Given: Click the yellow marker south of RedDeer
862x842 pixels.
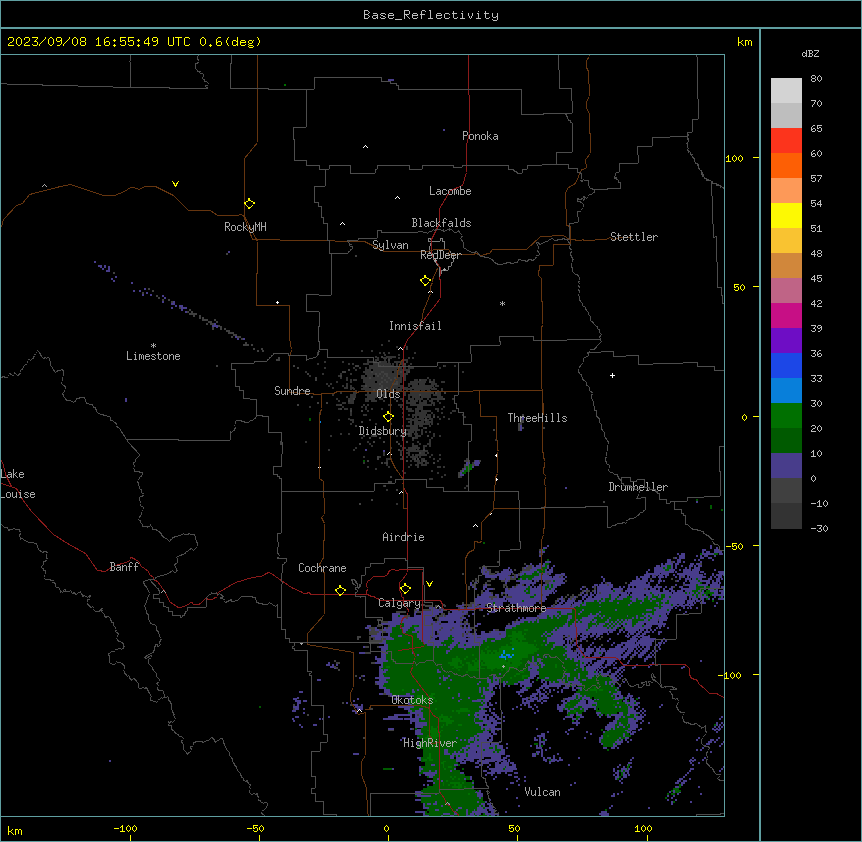Looking at the screenshot, I should (x=425, y=281).
